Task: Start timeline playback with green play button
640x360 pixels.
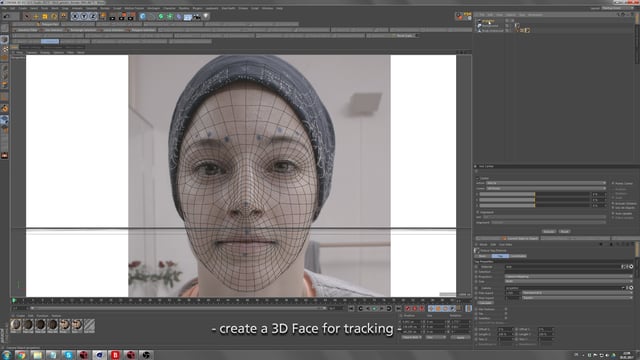Action: coord(374,309)
